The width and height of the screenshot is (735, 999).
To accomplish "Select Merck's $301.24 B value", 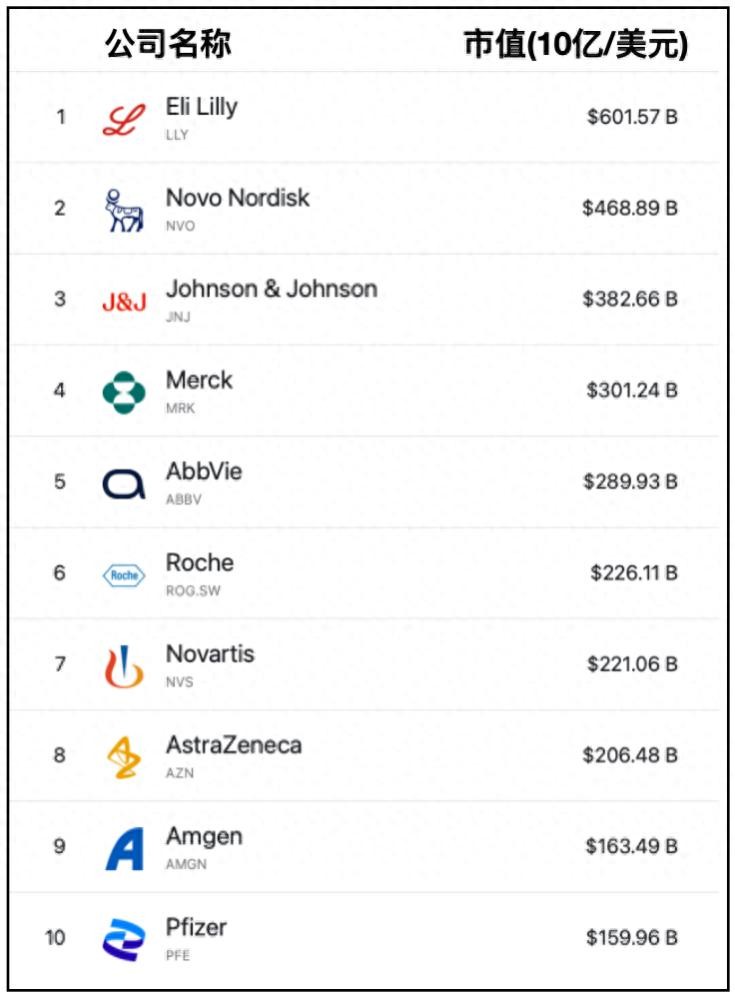I will tap(632, 390).
